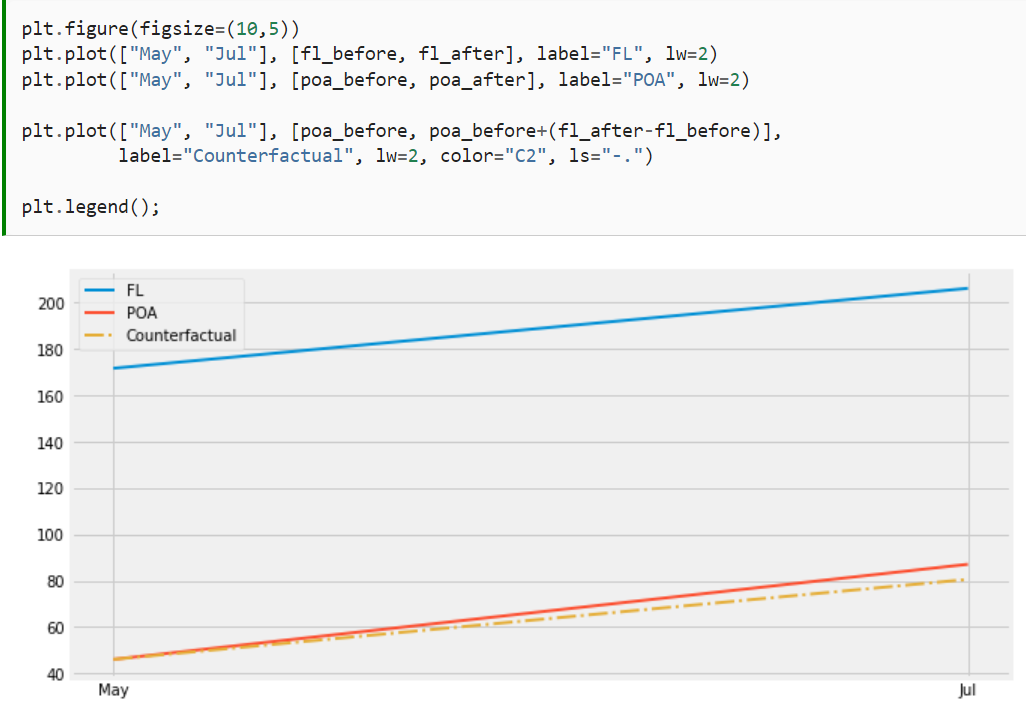1026x709 pixels.
Task: Click the 80 y-axis tick label
Action: (55, 581)
